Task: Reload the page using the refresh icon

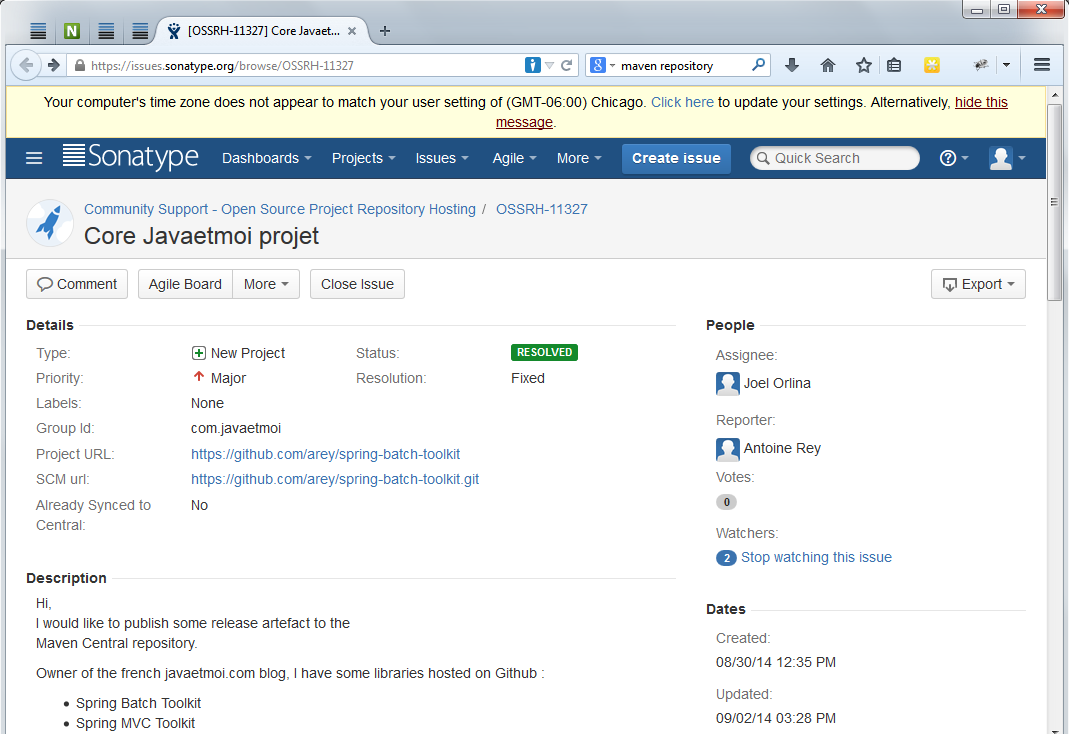Action: (567, 65)
